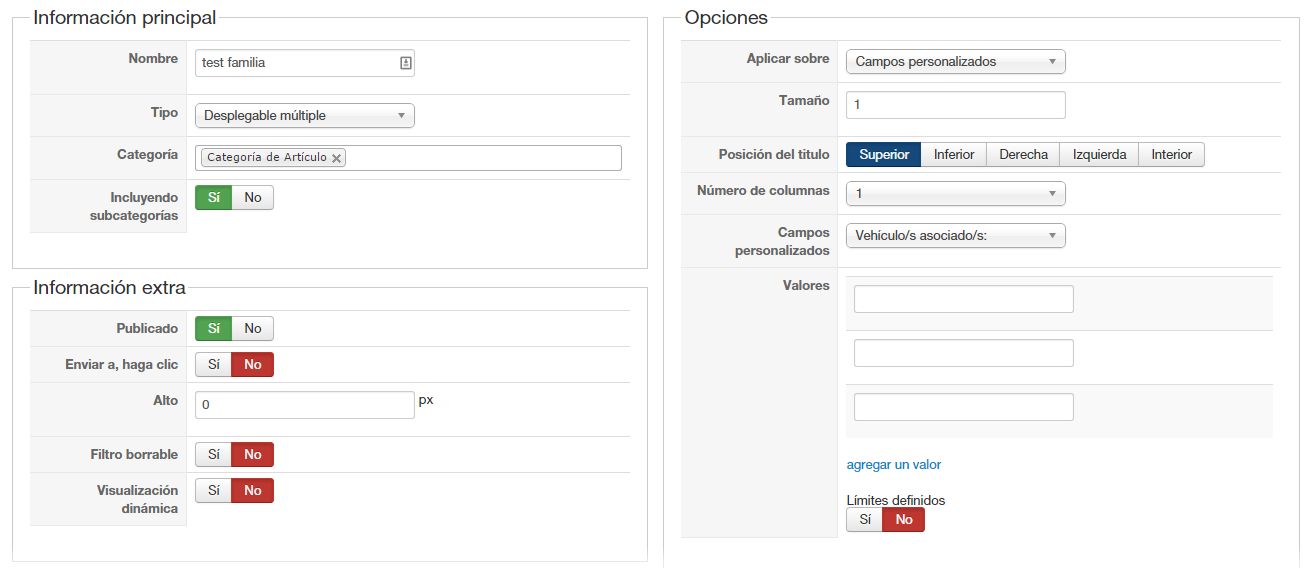The height and width of the screenshot is (568, 1315).
Task: Select Inferior title position
Action: pyautogui.click(x=954, y=155)
